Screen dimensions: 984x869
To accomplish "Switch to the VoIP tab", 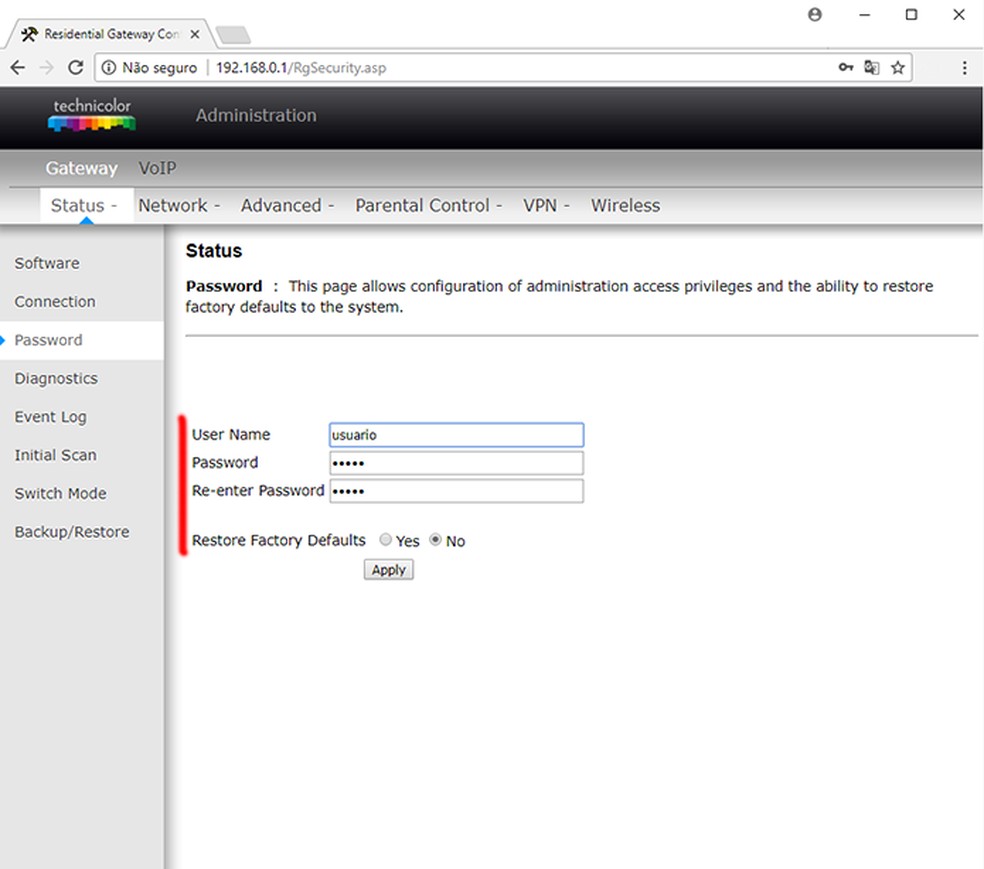I will pos(157,168).
